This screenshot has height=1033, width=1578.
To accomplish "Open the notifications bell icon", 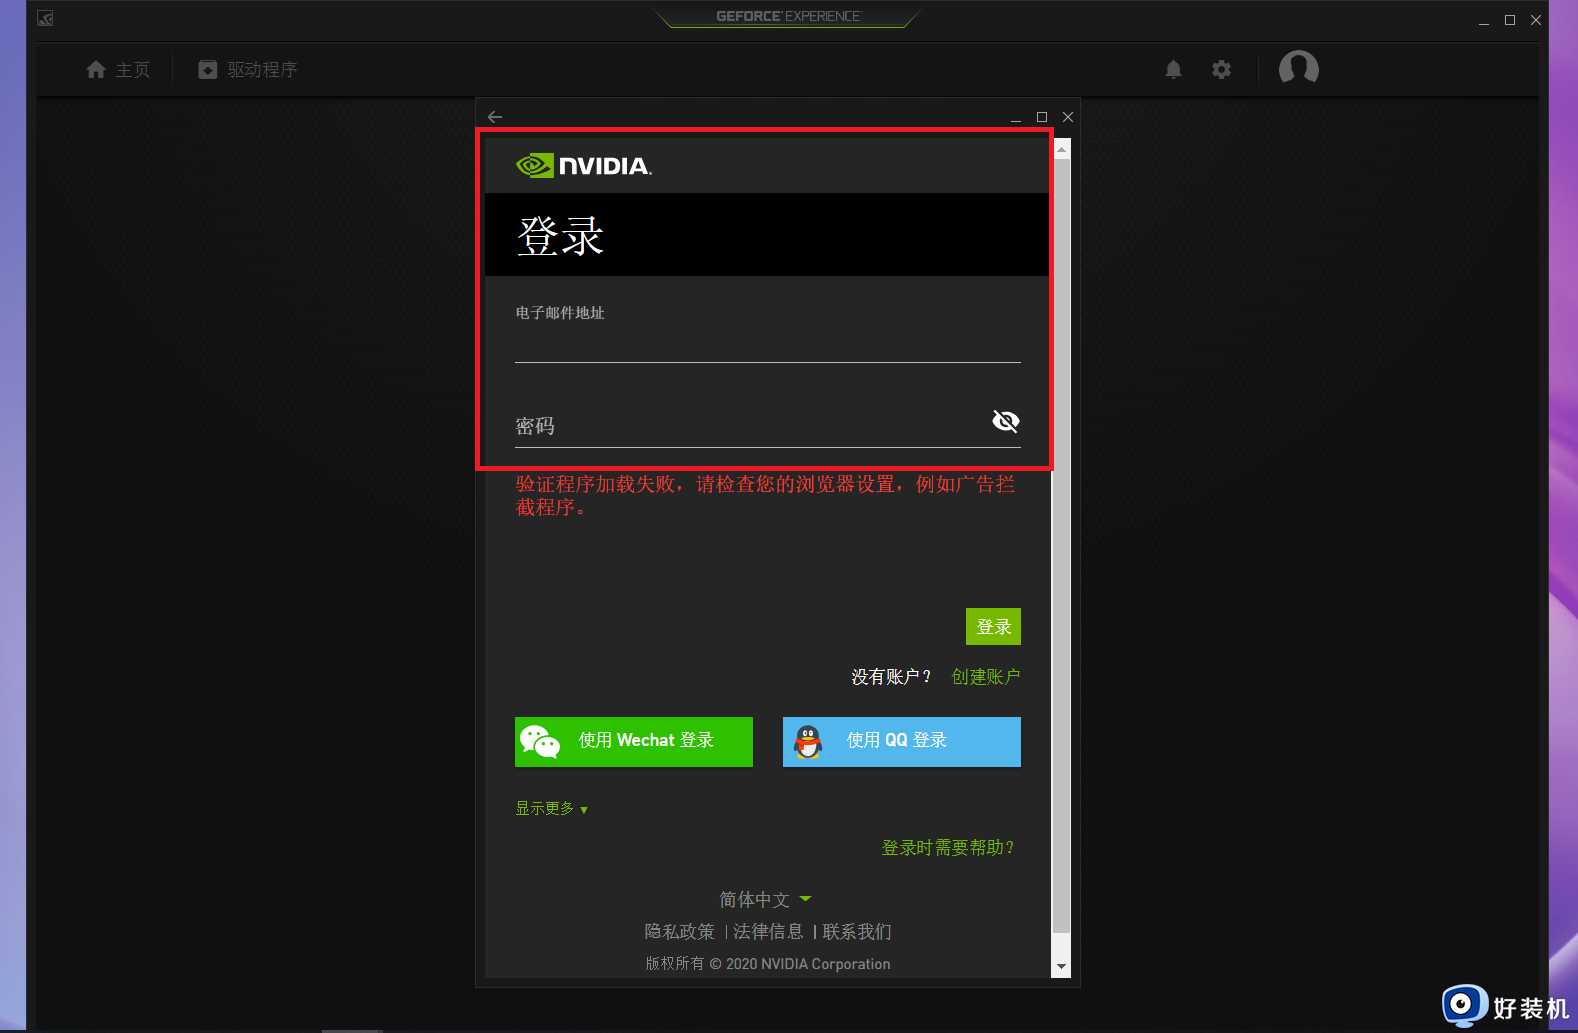I will 1173,69.
